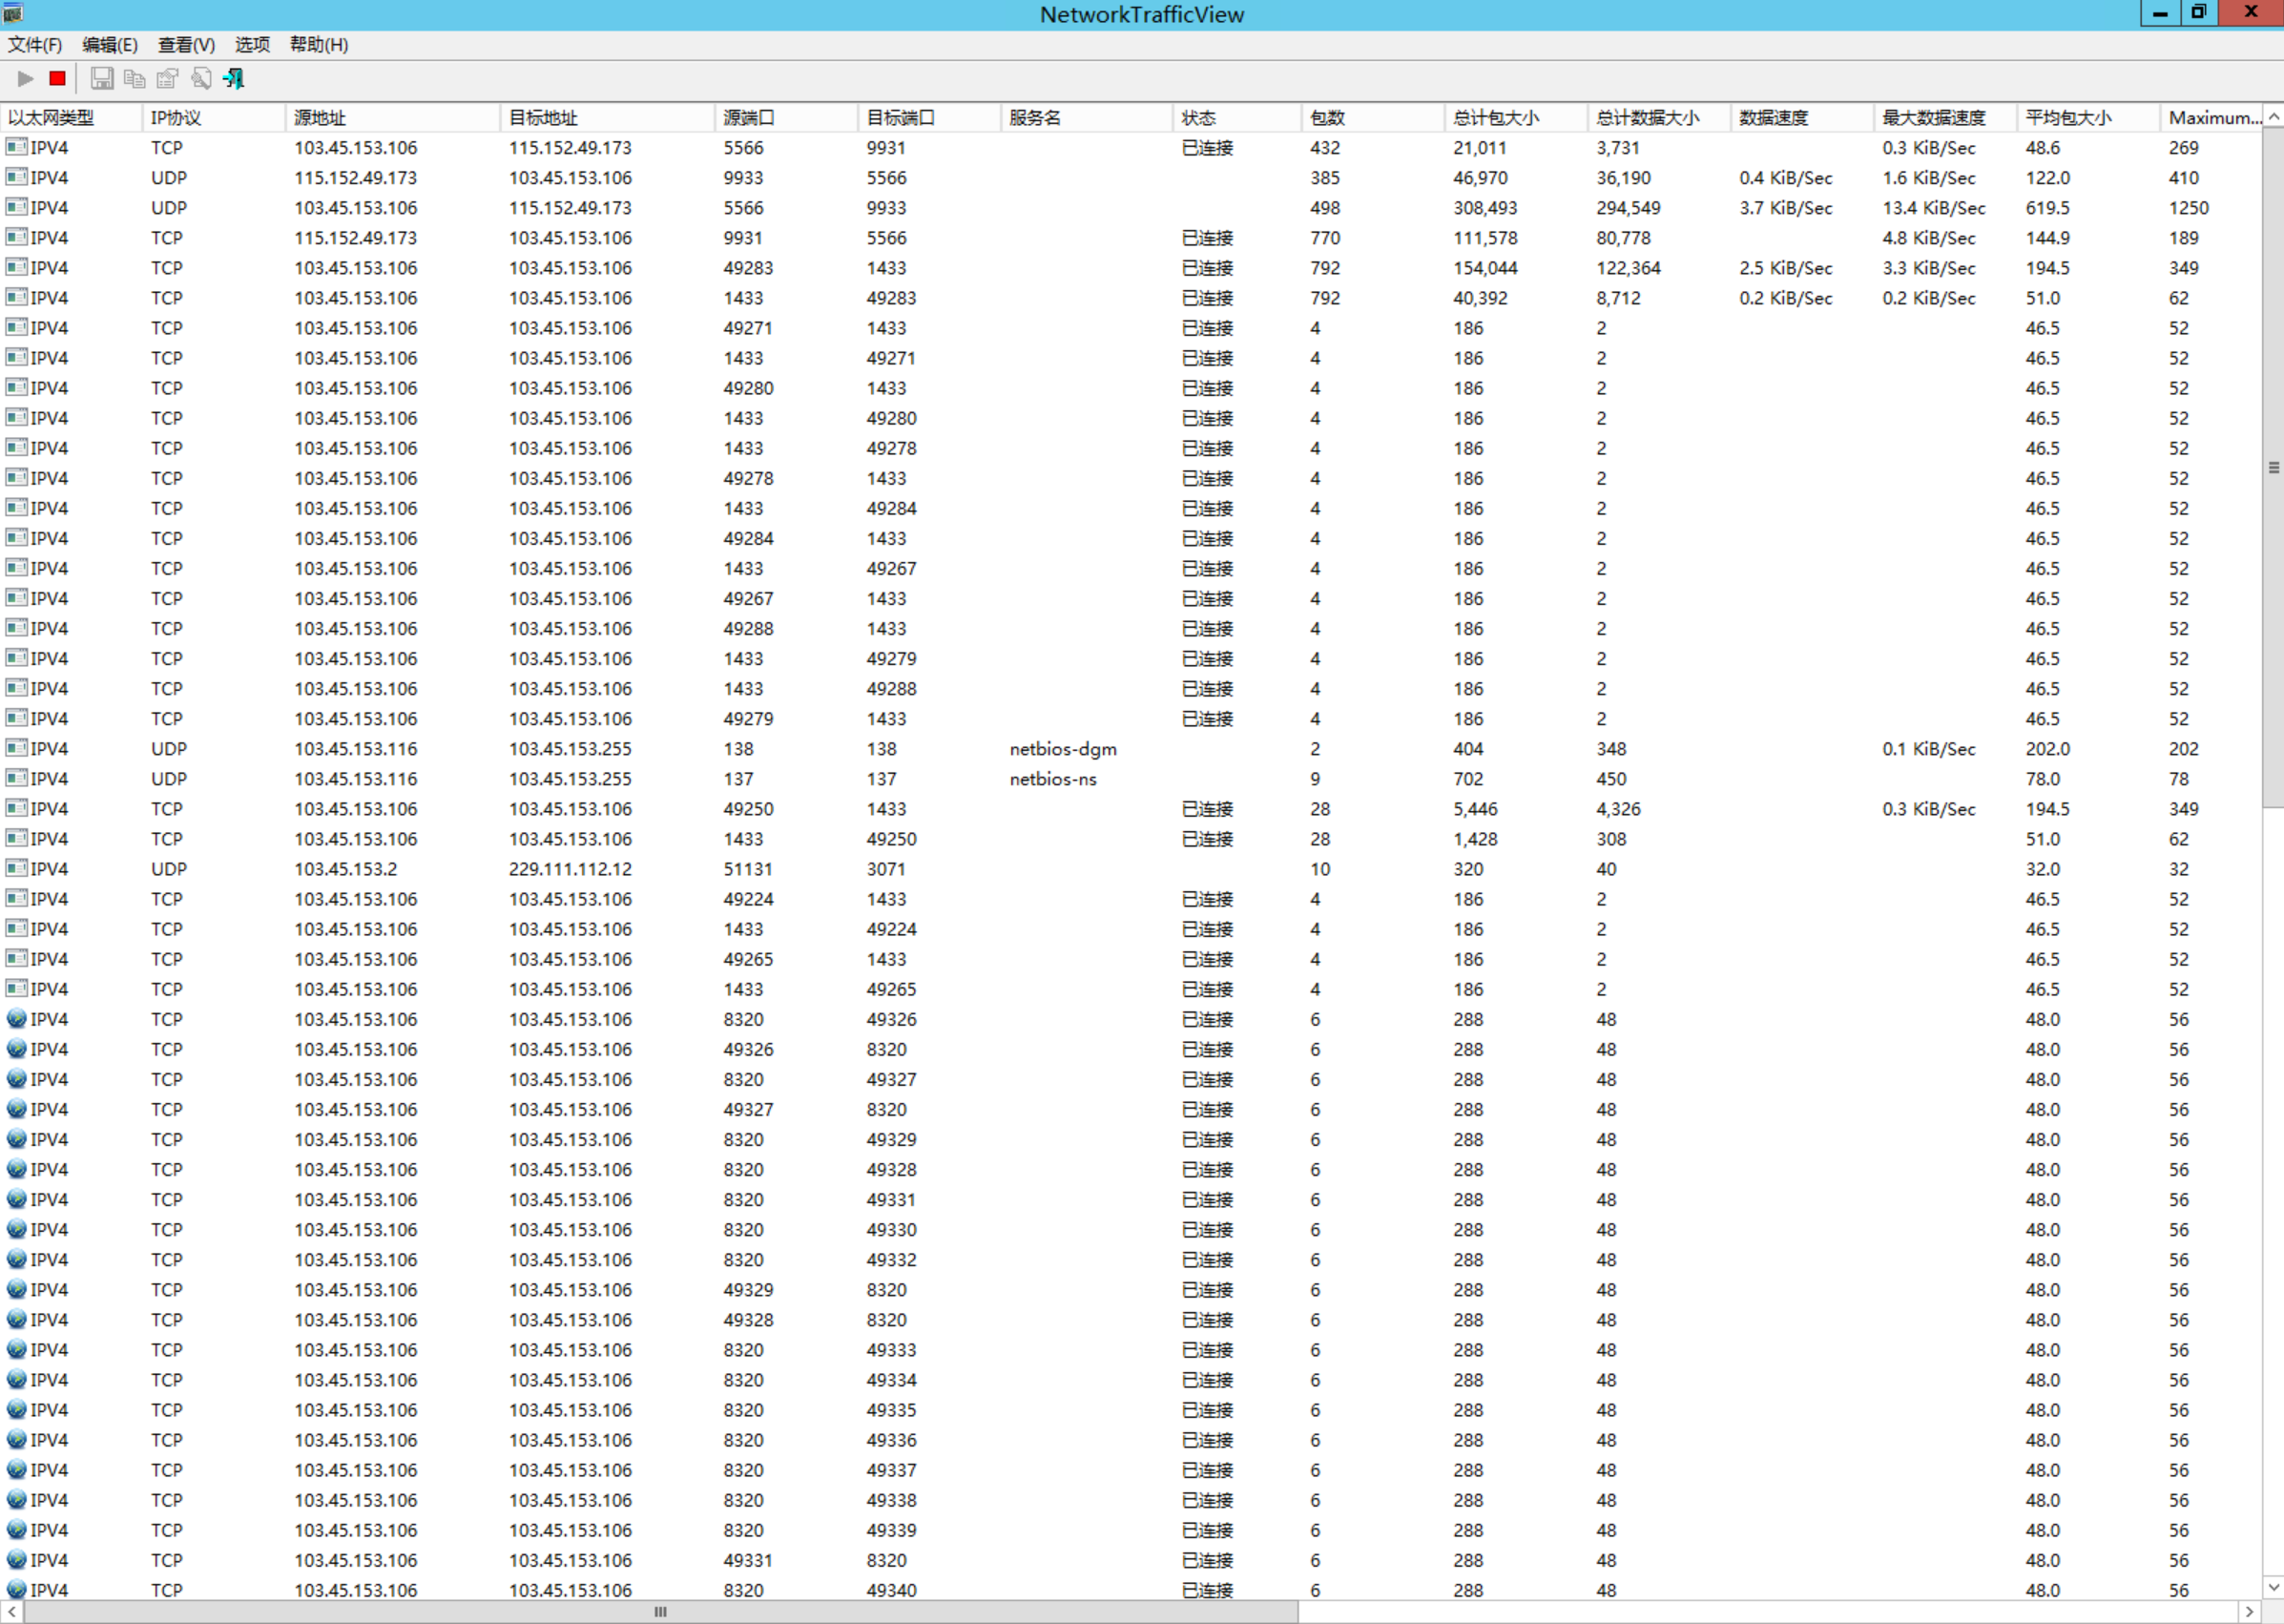
Task: Click the row icon for port 49283 to 1433
Action: tap(16, 267)
